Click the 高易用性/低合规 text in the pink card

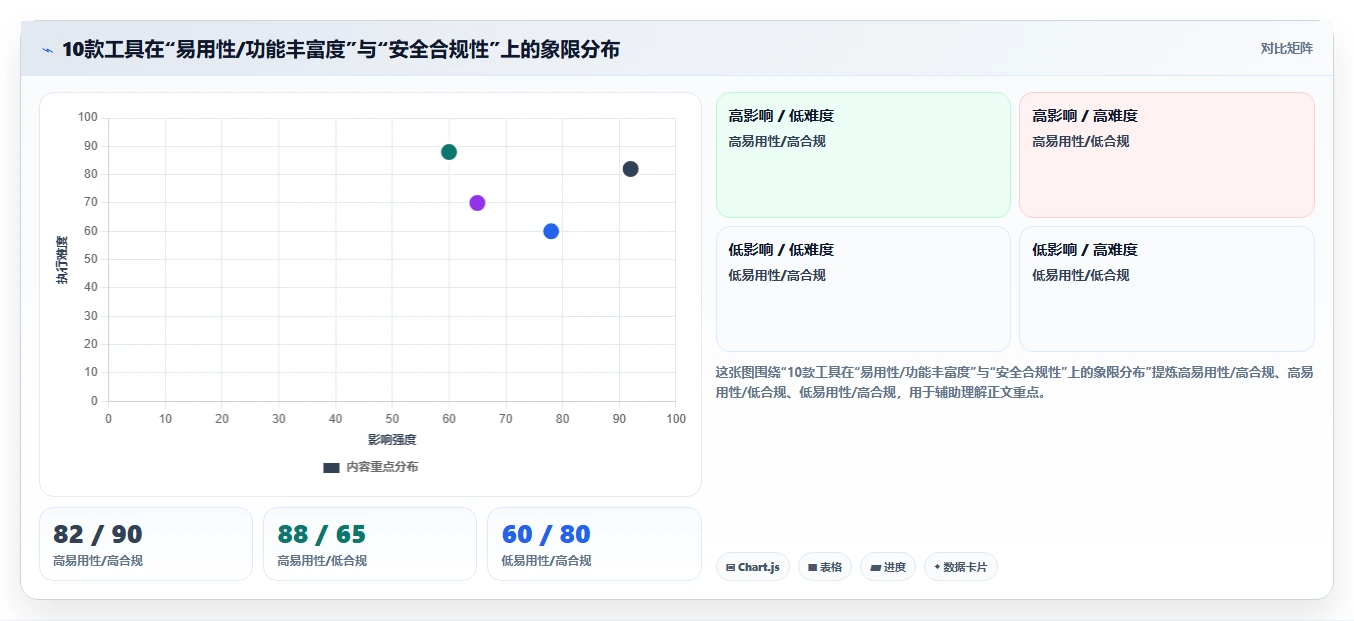pos(1081,141)
